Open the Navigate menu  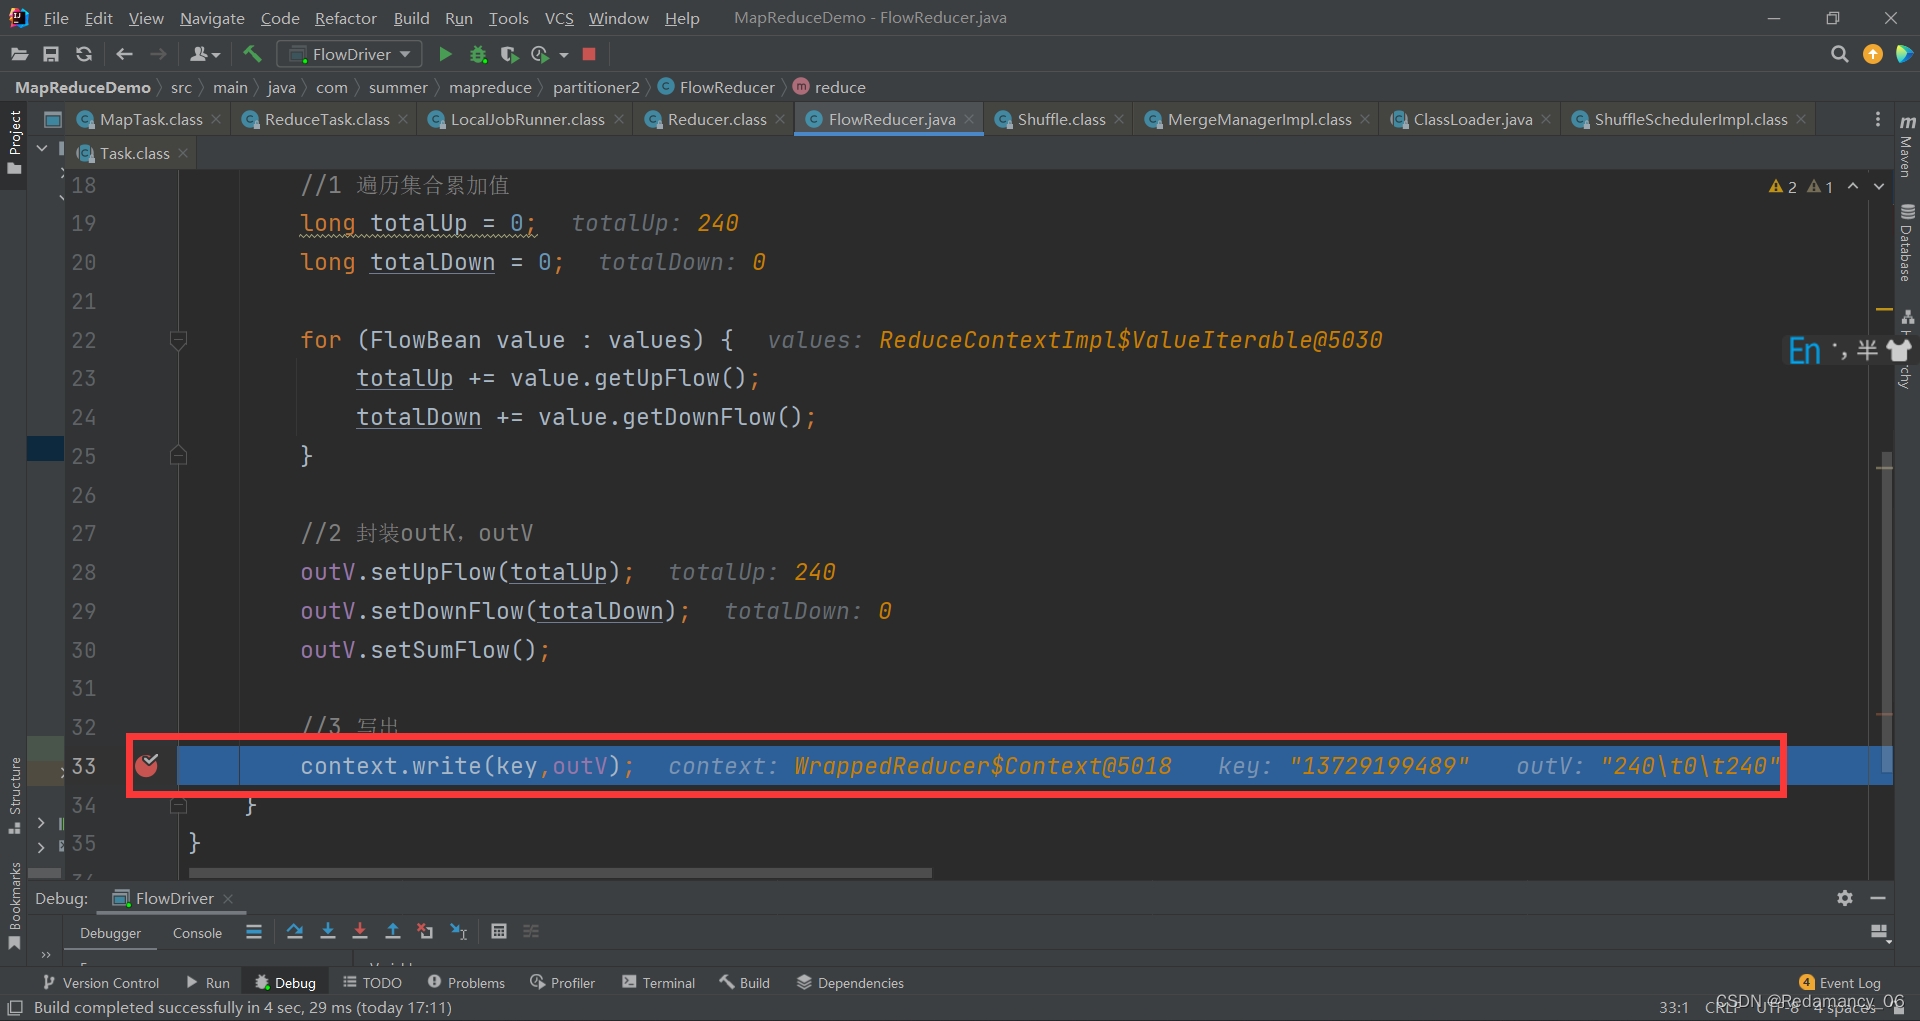pos(212,18)
